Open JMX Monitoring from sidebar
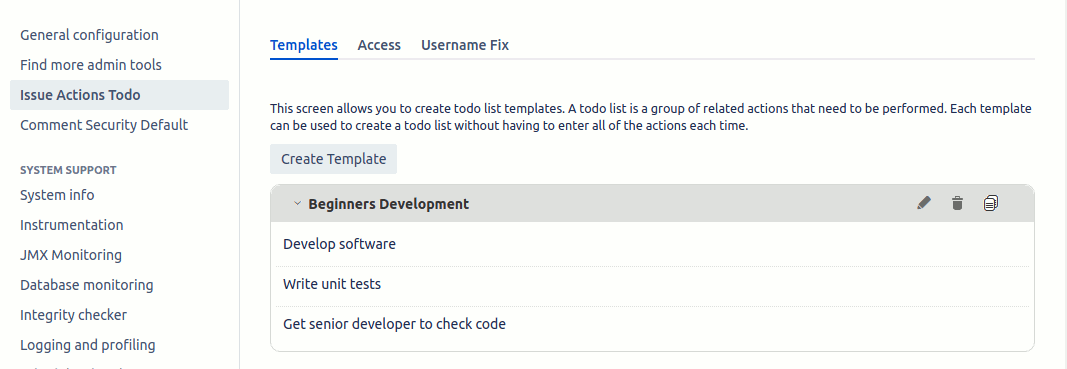 [x=71, y=255]
